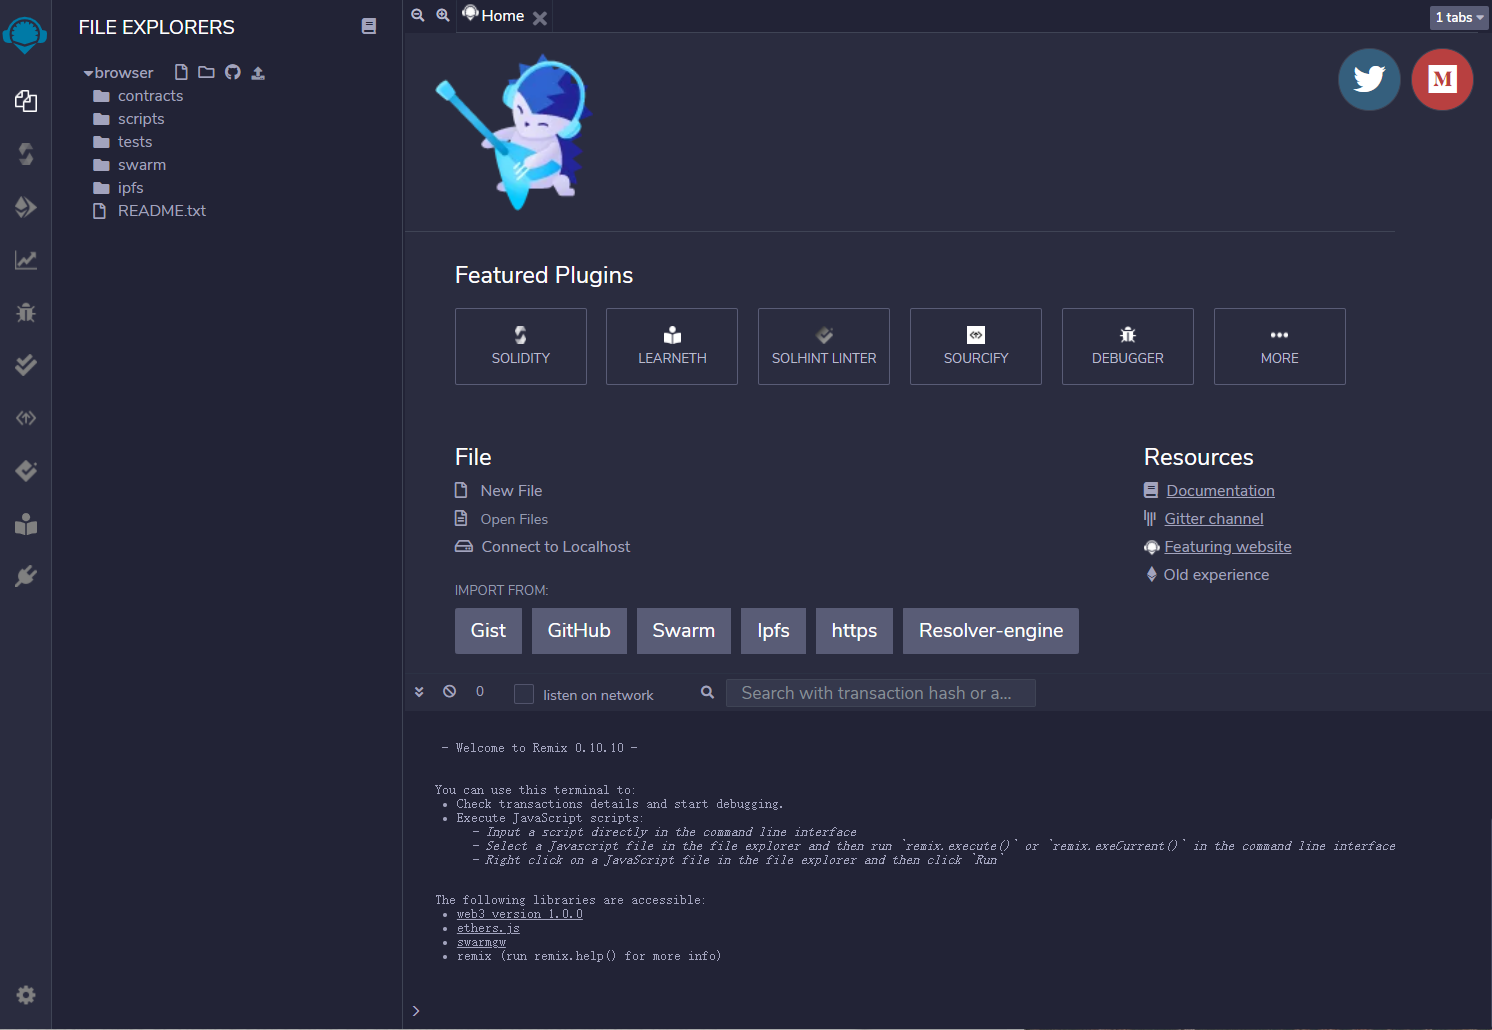Open the Documentation link
The height and width of the screenshot is (1030, 1492).
[x=1220, y=491]
